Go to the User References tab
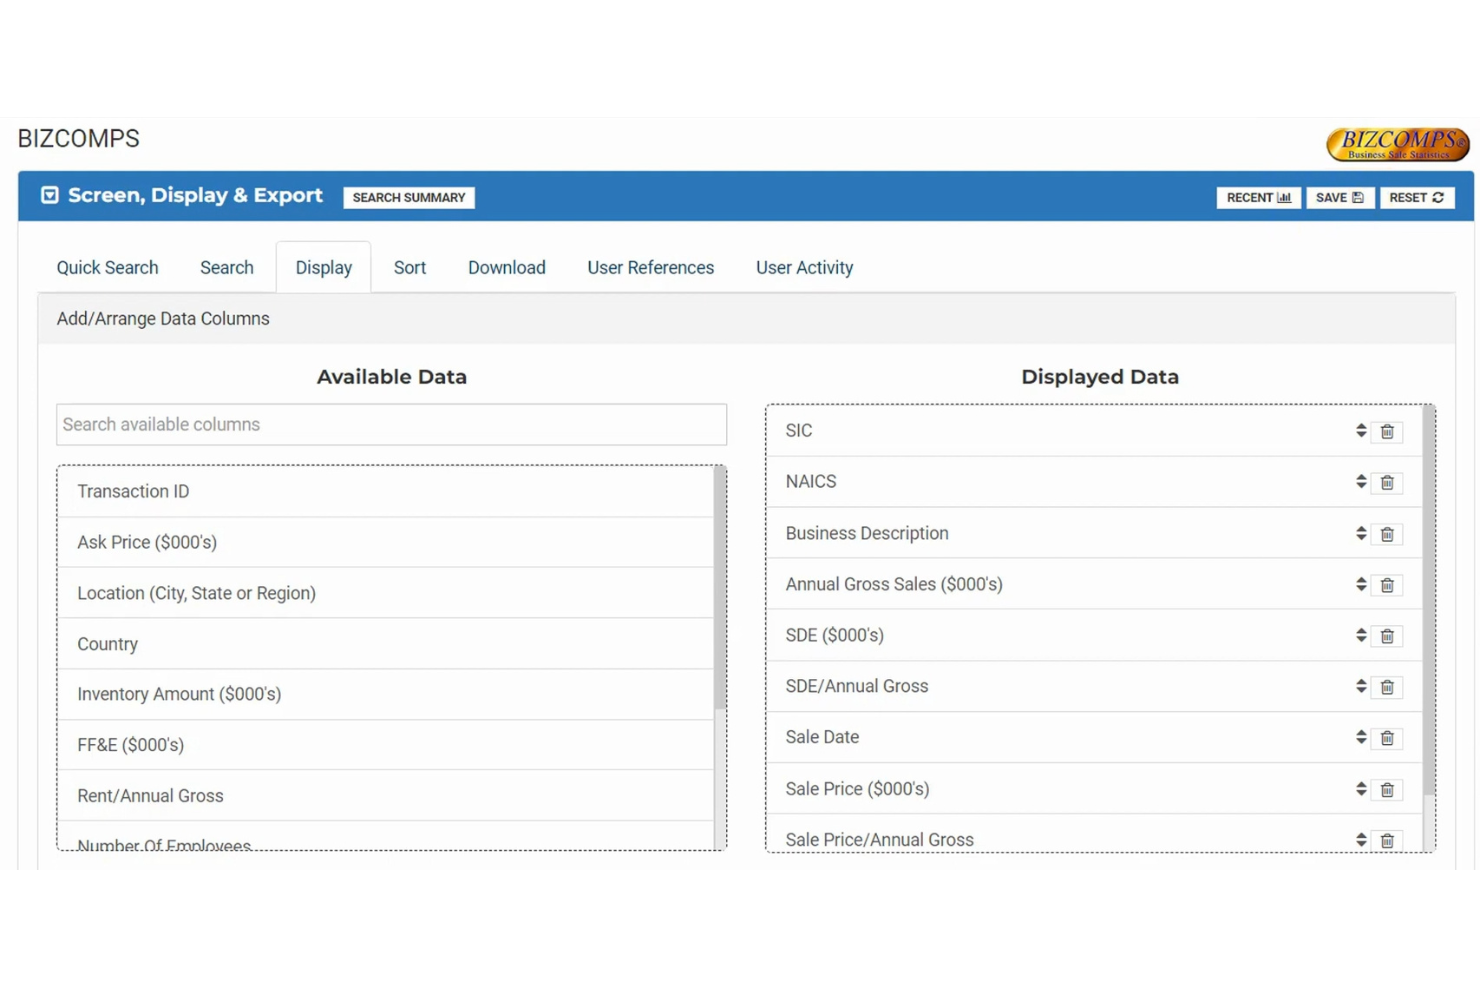 point(650,267)
